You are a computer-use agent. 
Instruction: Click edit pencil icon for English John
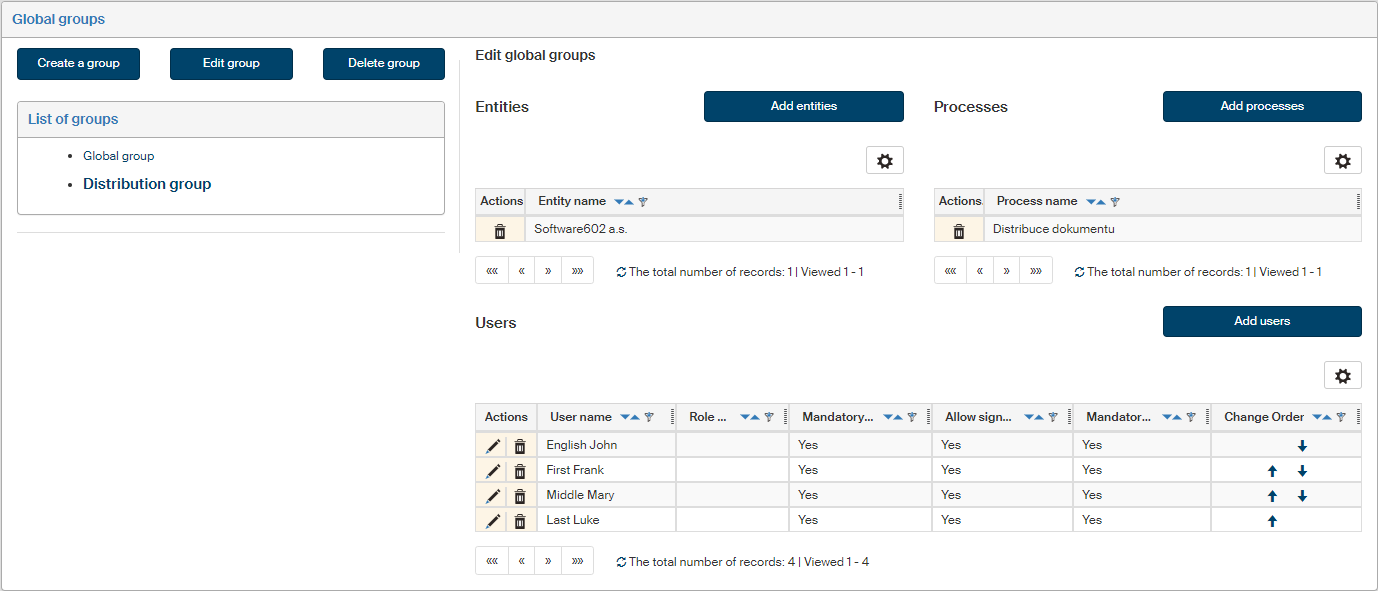[x=493, y=446]
